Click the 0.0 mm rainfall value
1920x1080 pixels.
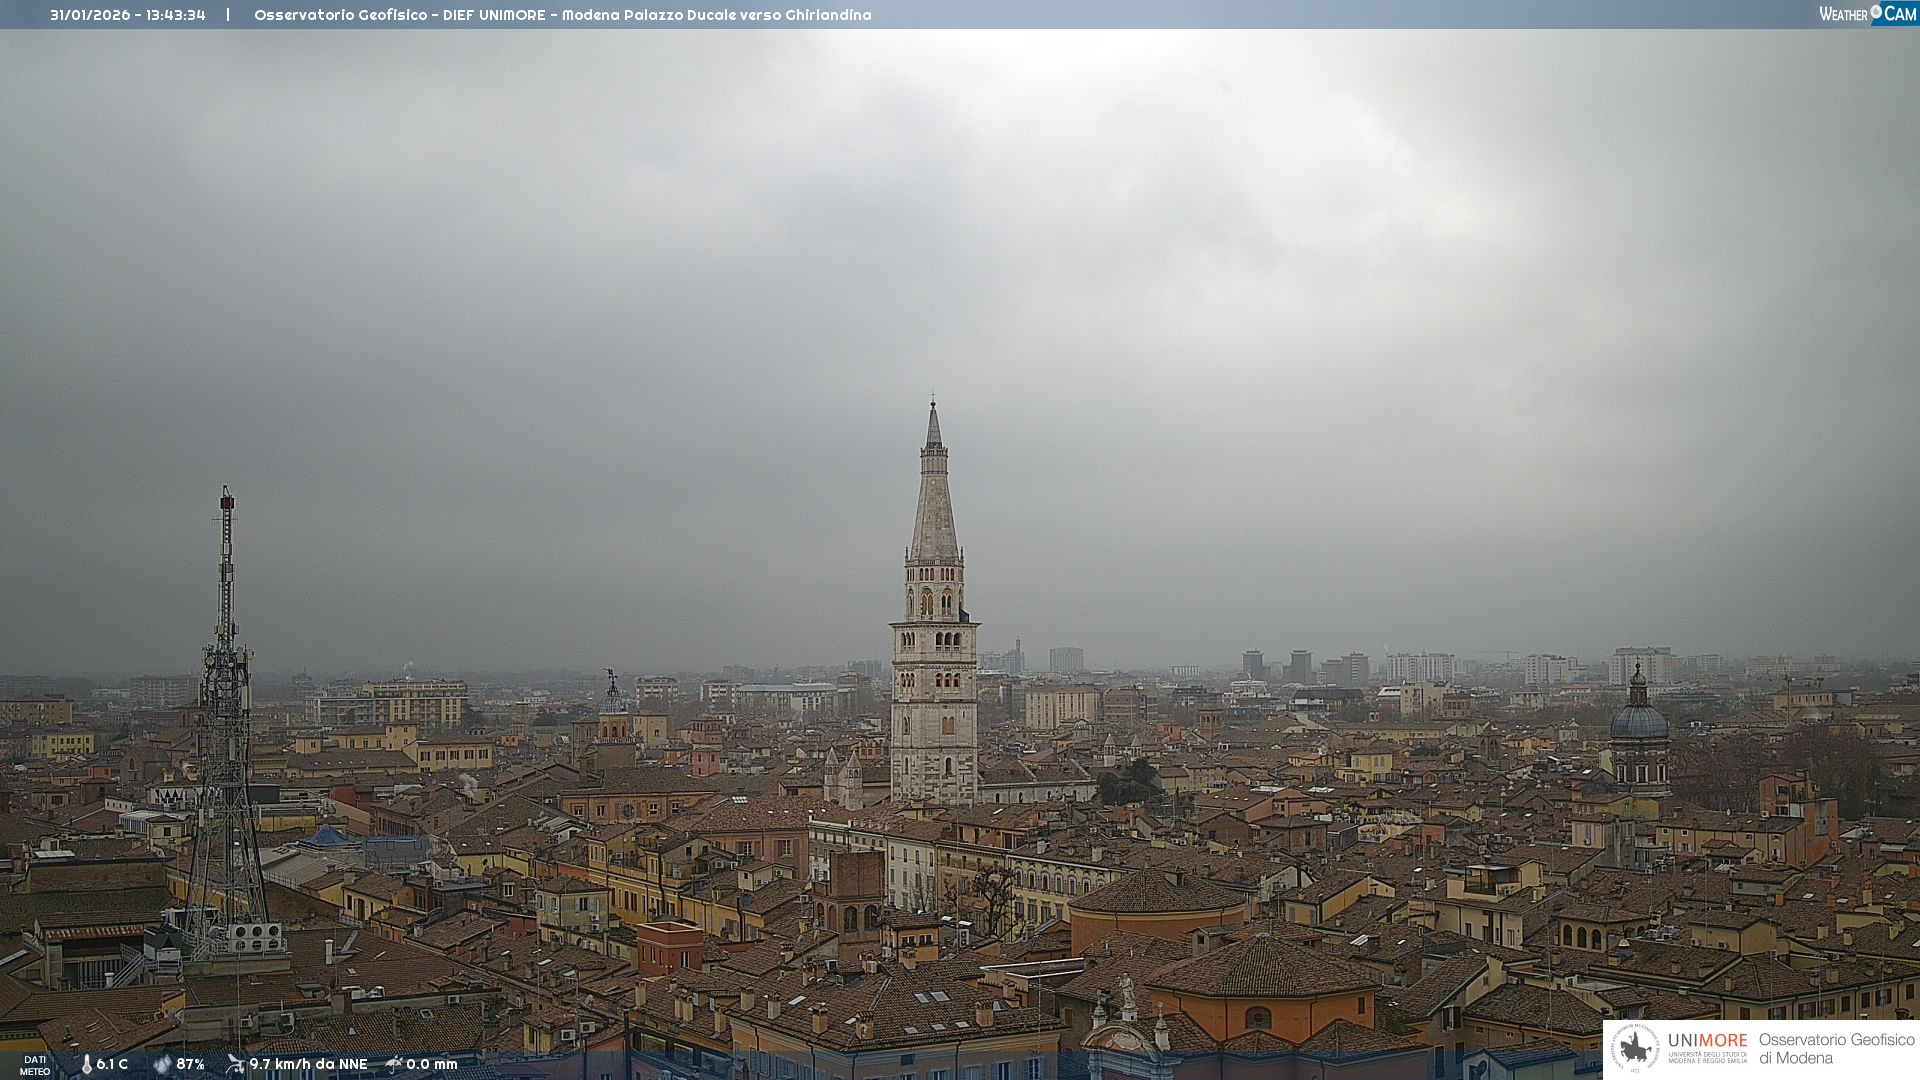pos(432,1064)
